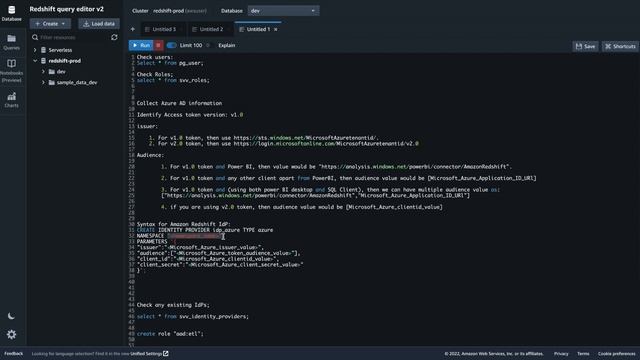Open Cookie preferences
The height and width of the screenshot is (360, 640).
(x=617, y=353)
